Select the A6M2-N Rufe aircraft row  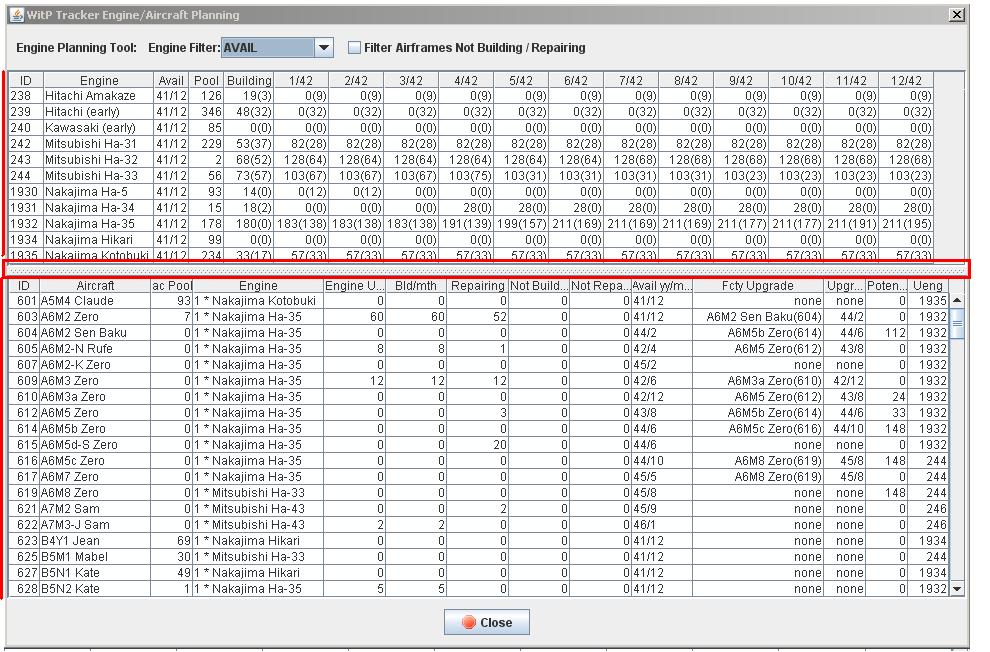coord(479,349)
